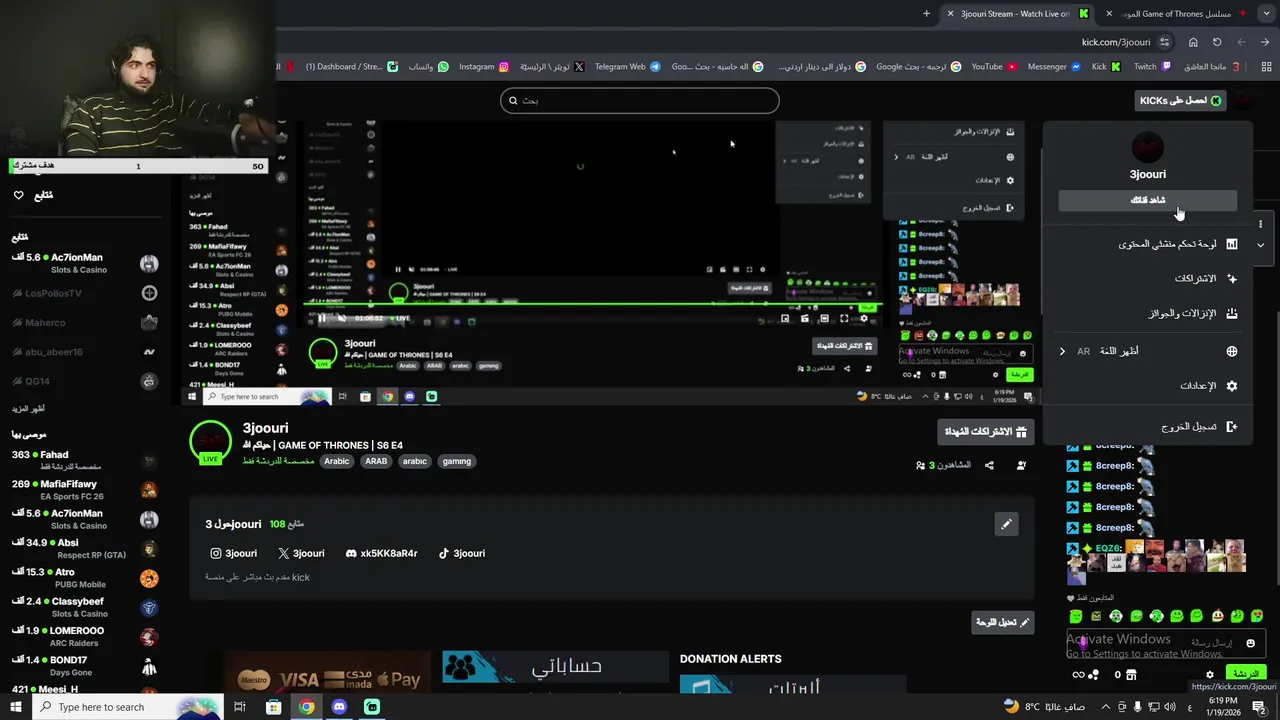Viewport: 1280px width, 720px height.
Task: Click the channel points icon in chat
Action: (x=1093, y=675)
